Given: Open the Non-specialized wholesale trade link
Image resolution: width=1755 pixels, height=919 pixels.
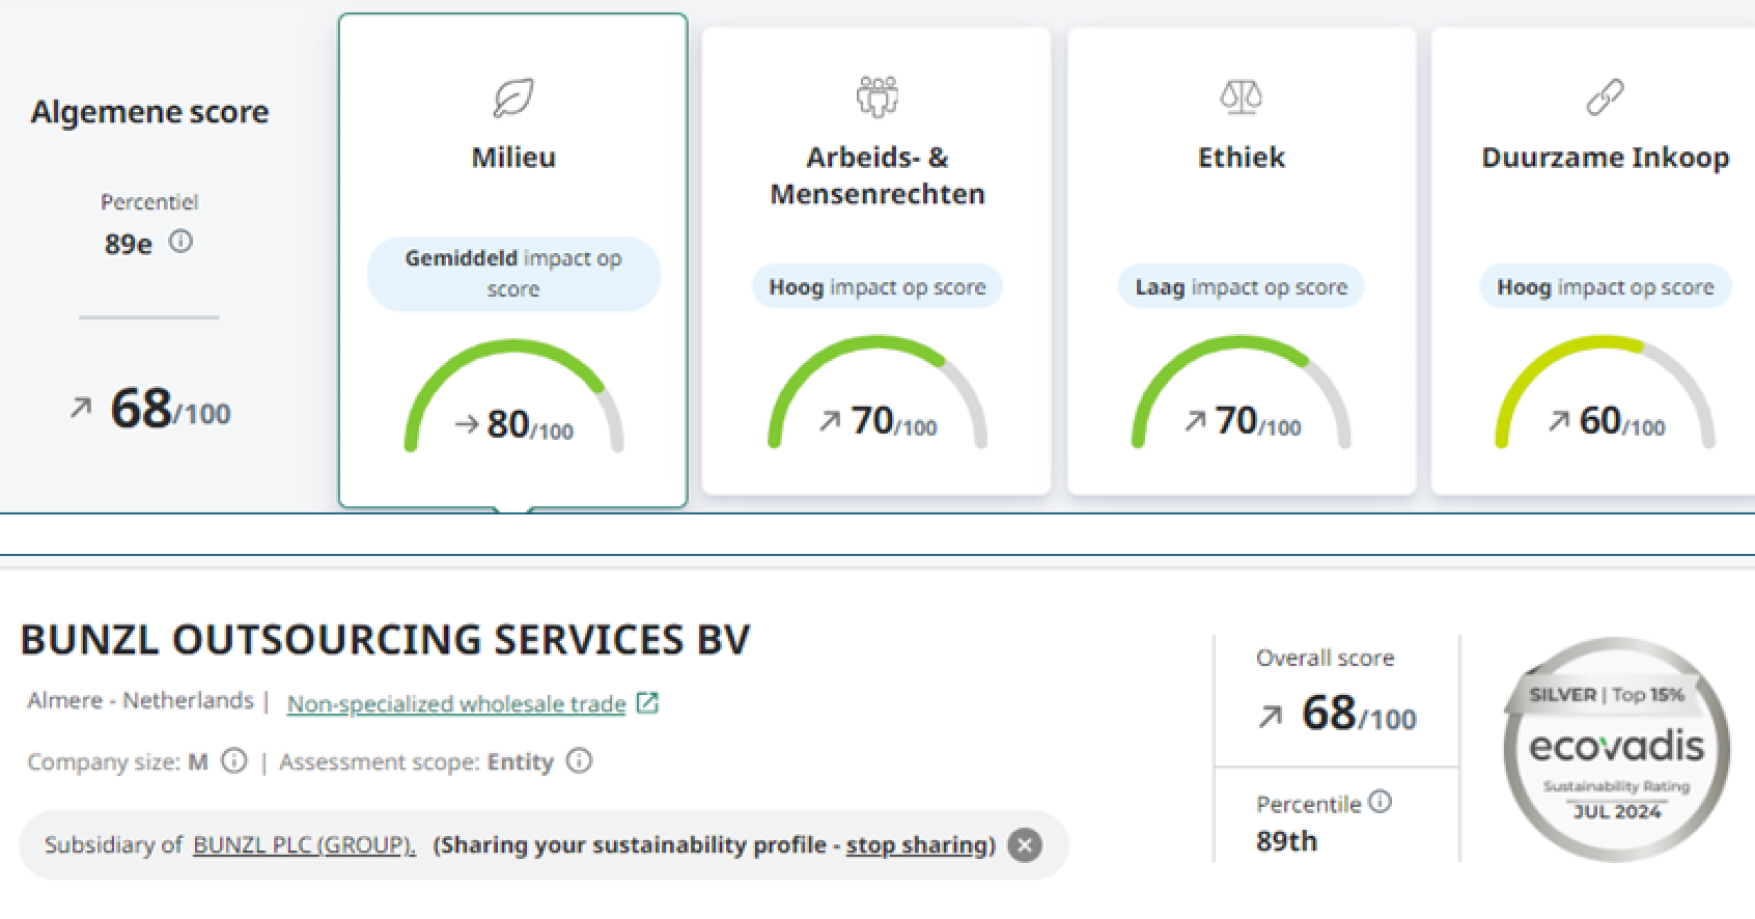Looking at the screenshot, I should 457,703.
